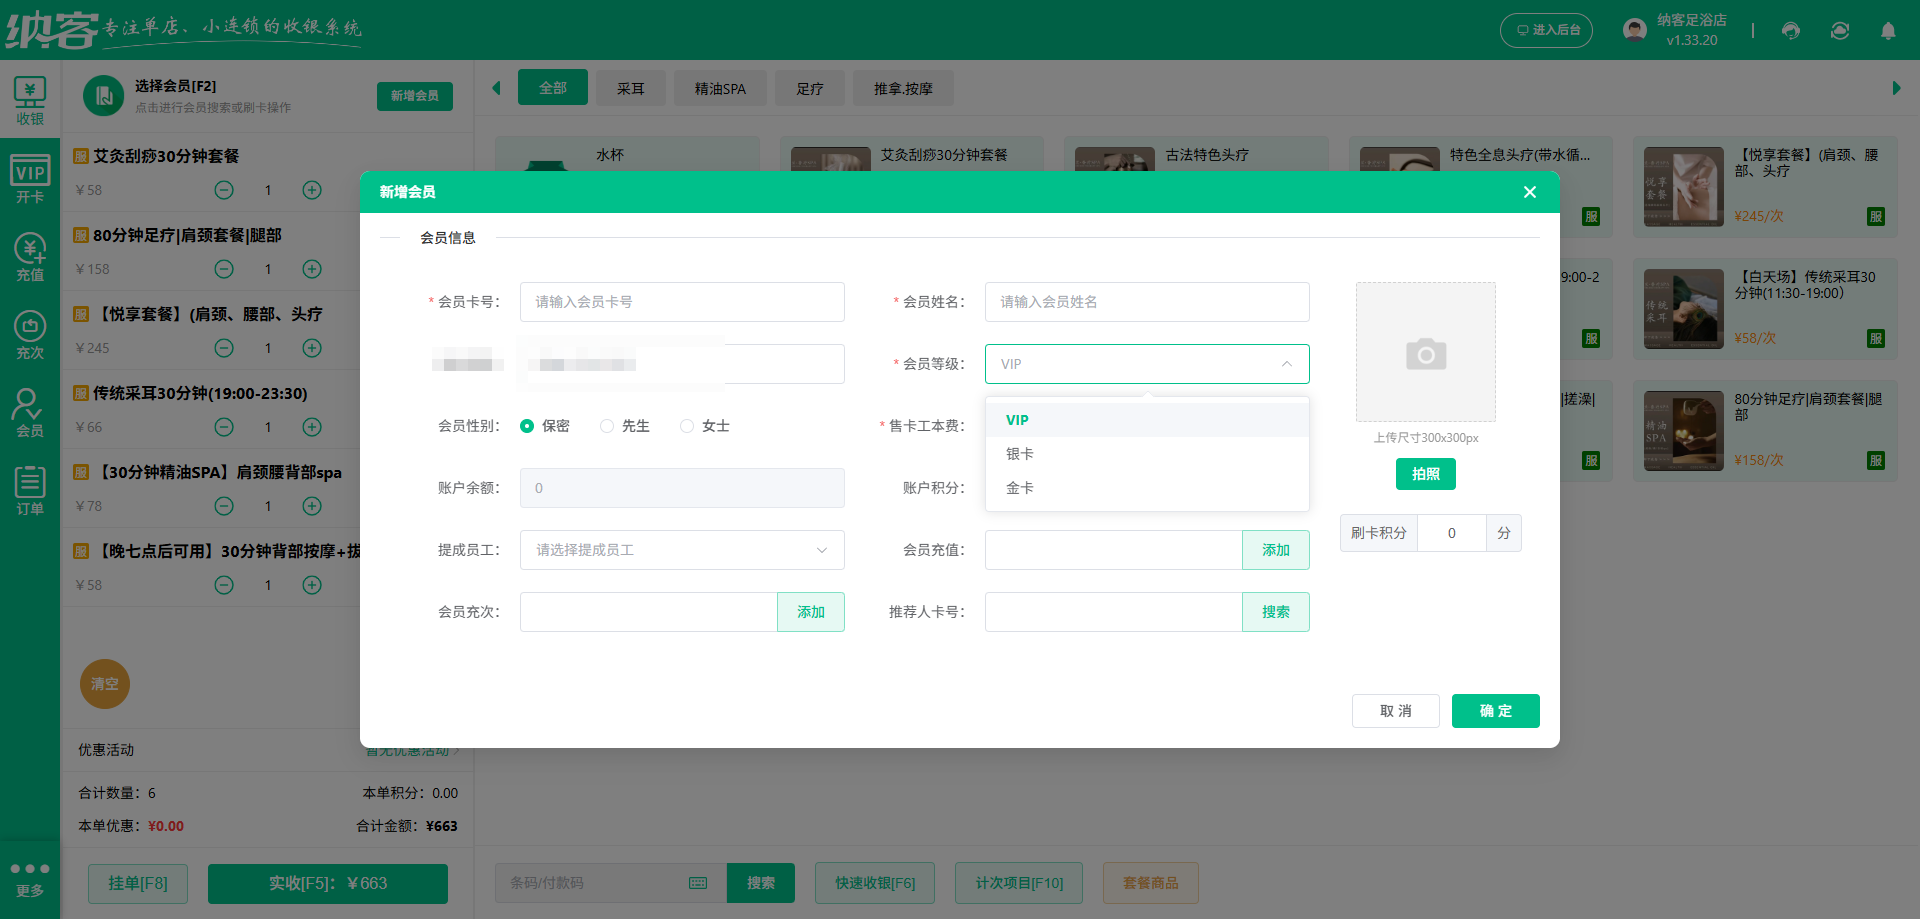Open the 更多 (more) sidebar menu
1920x919 pixels.
click(x=30, y=880)
